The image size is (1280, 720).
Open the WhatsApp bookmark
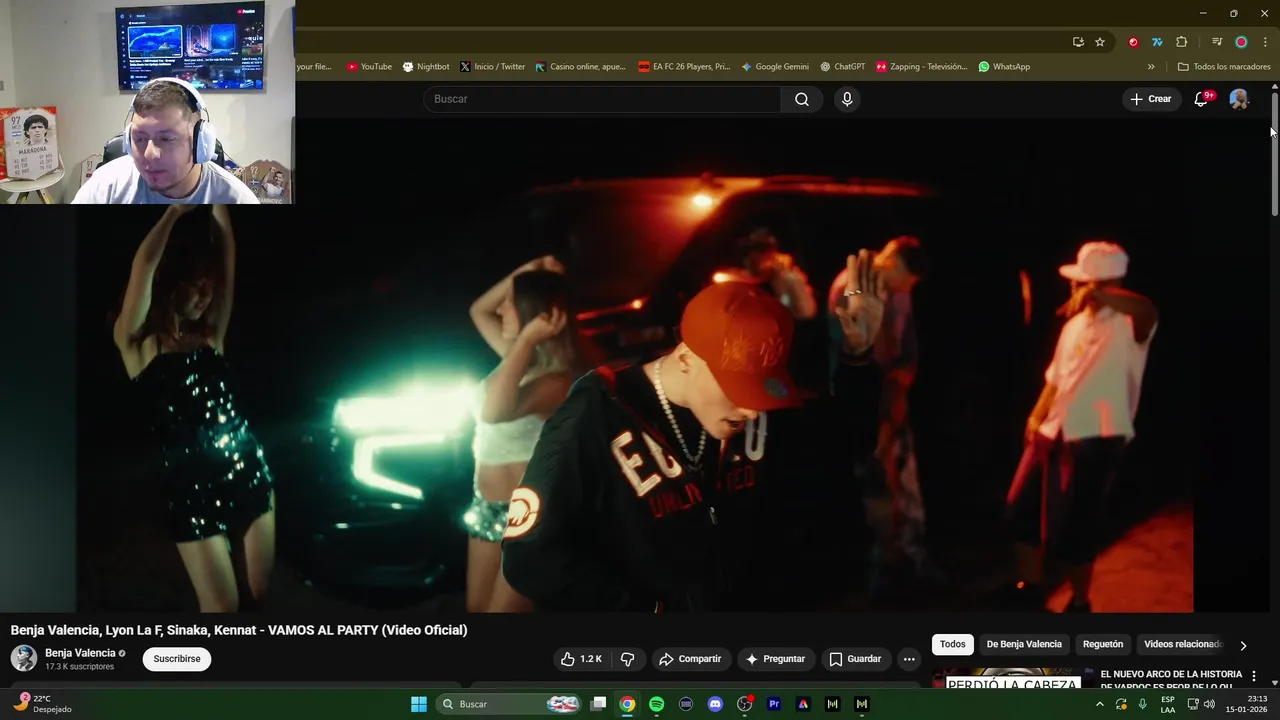(1004, 67)
